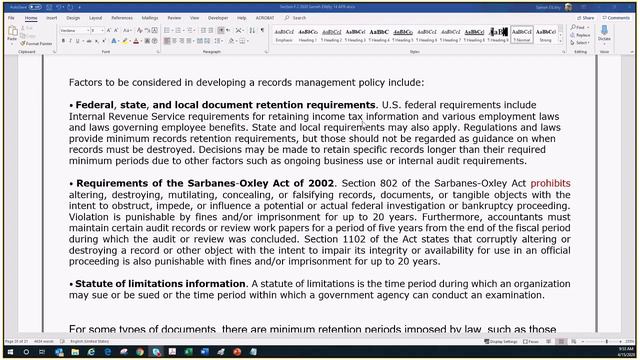The width and height of the screenshot is (640, 360).
Task: Toggle strikethrough formatting
Action: click(89, 41)
